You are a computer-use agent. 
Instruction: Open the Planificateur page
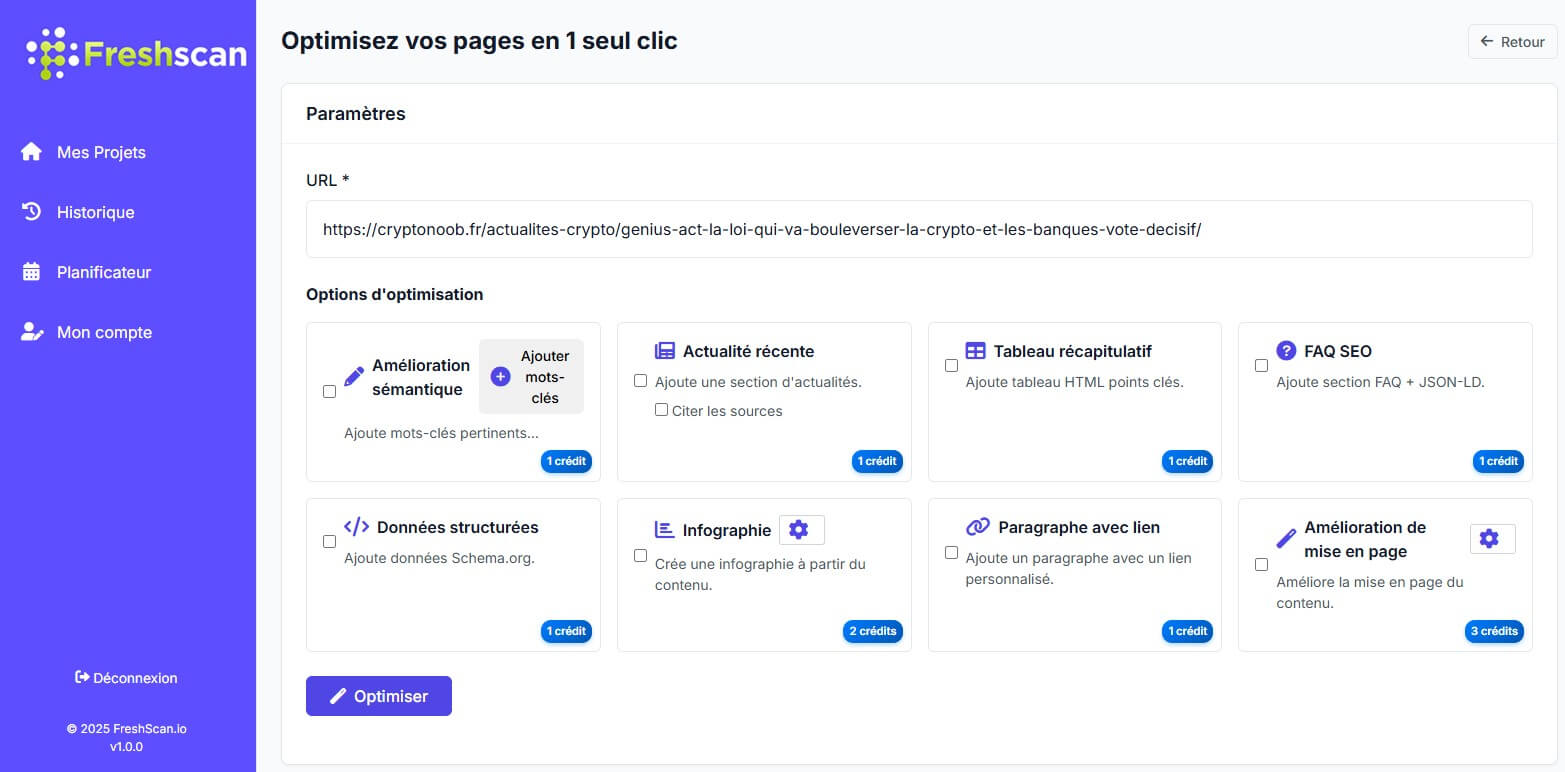pyautogui.click(x=103, y=272)
